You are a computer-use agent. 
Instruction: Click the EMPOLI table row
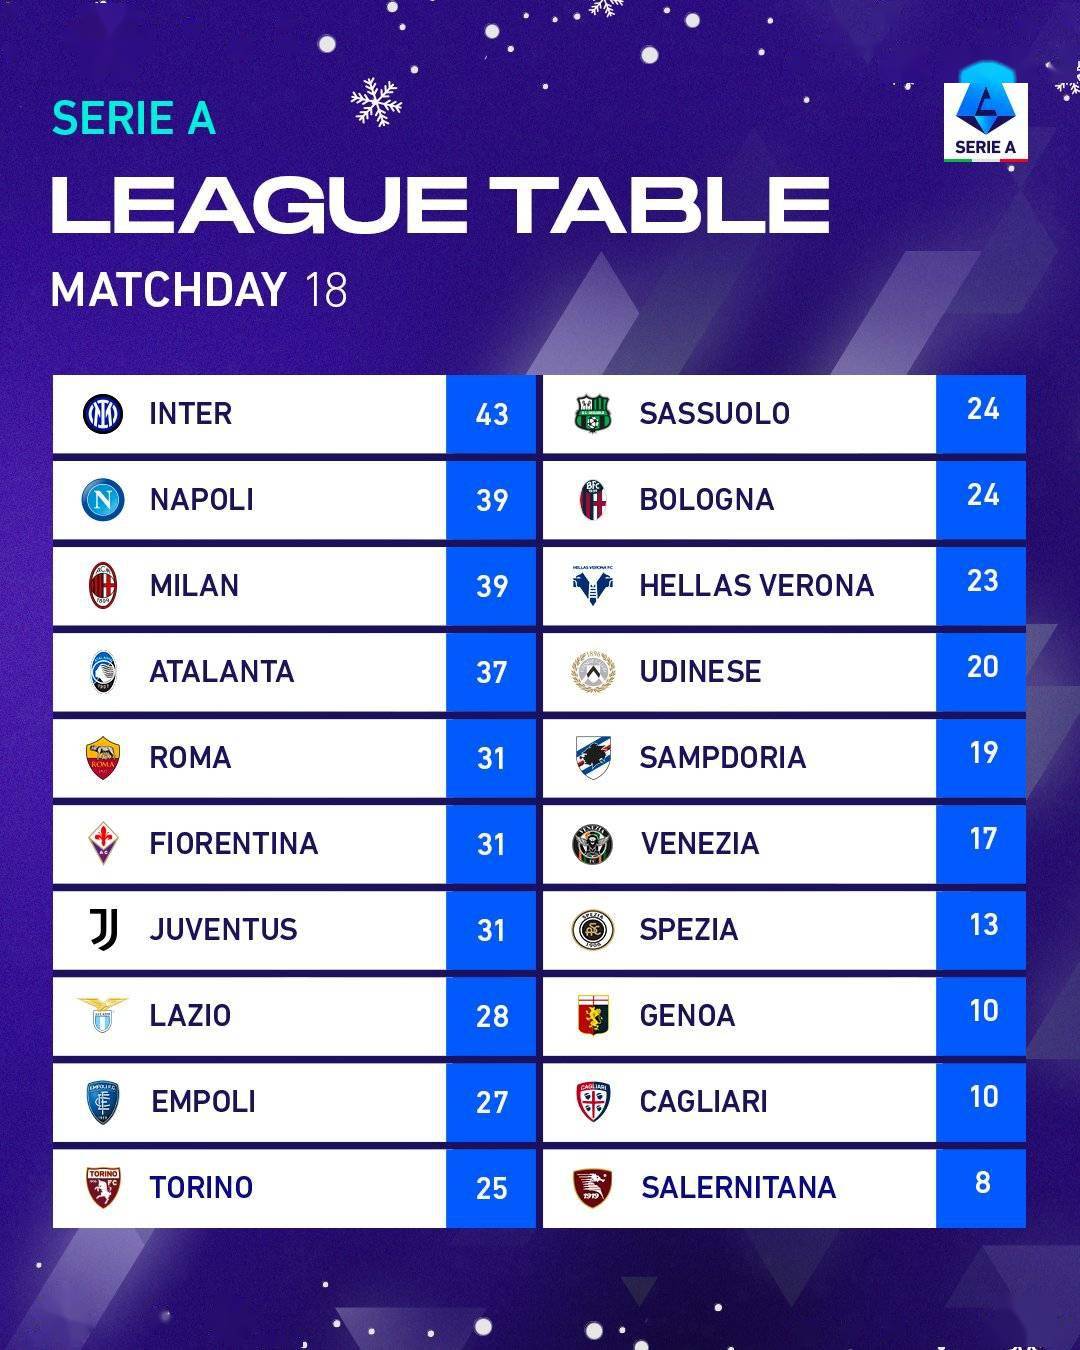(x=294, y=1102)
